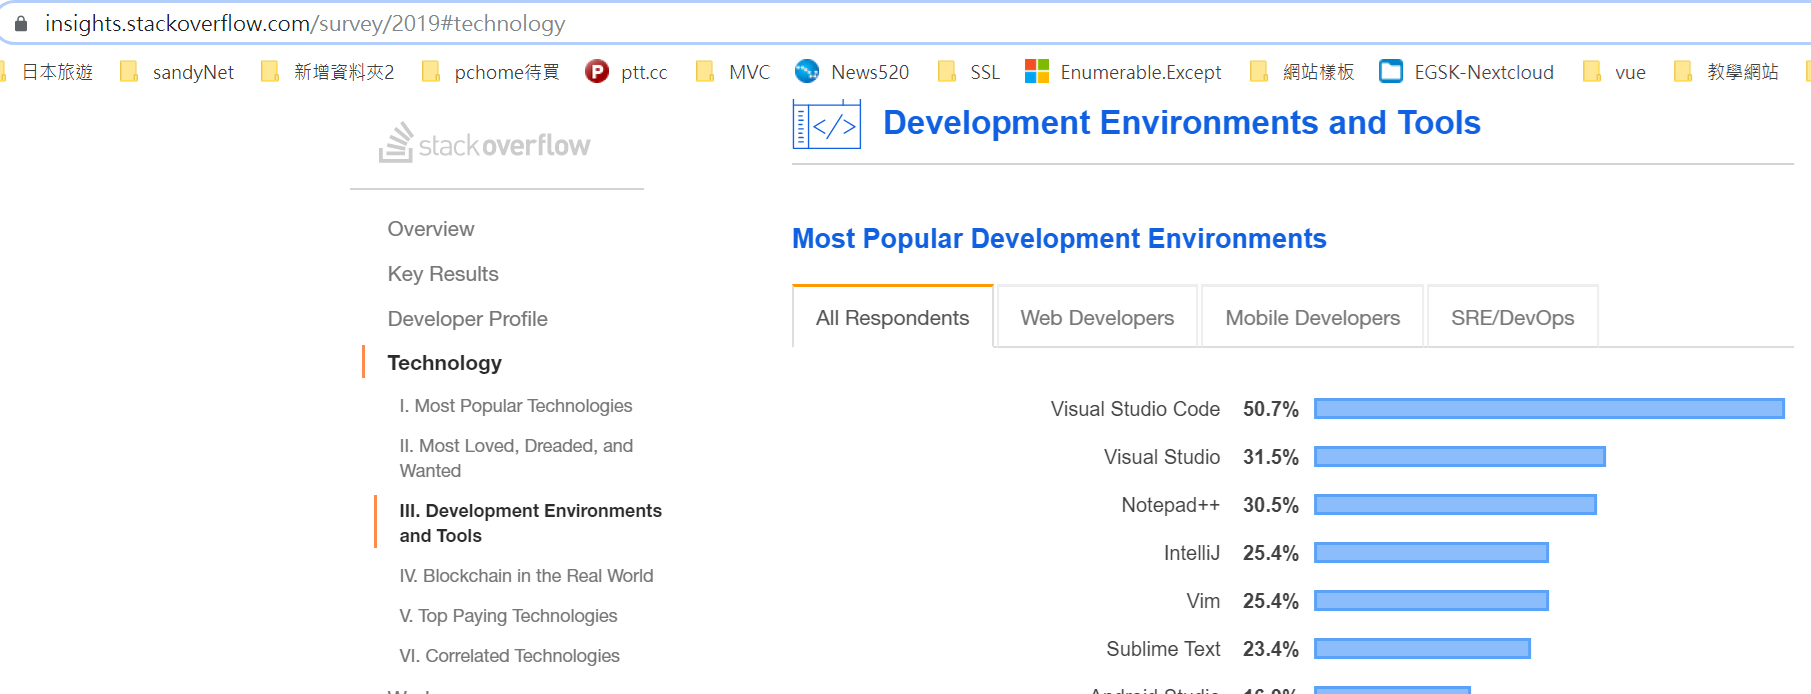Open the vue bookmark folder

click(x=1614, y=72)
